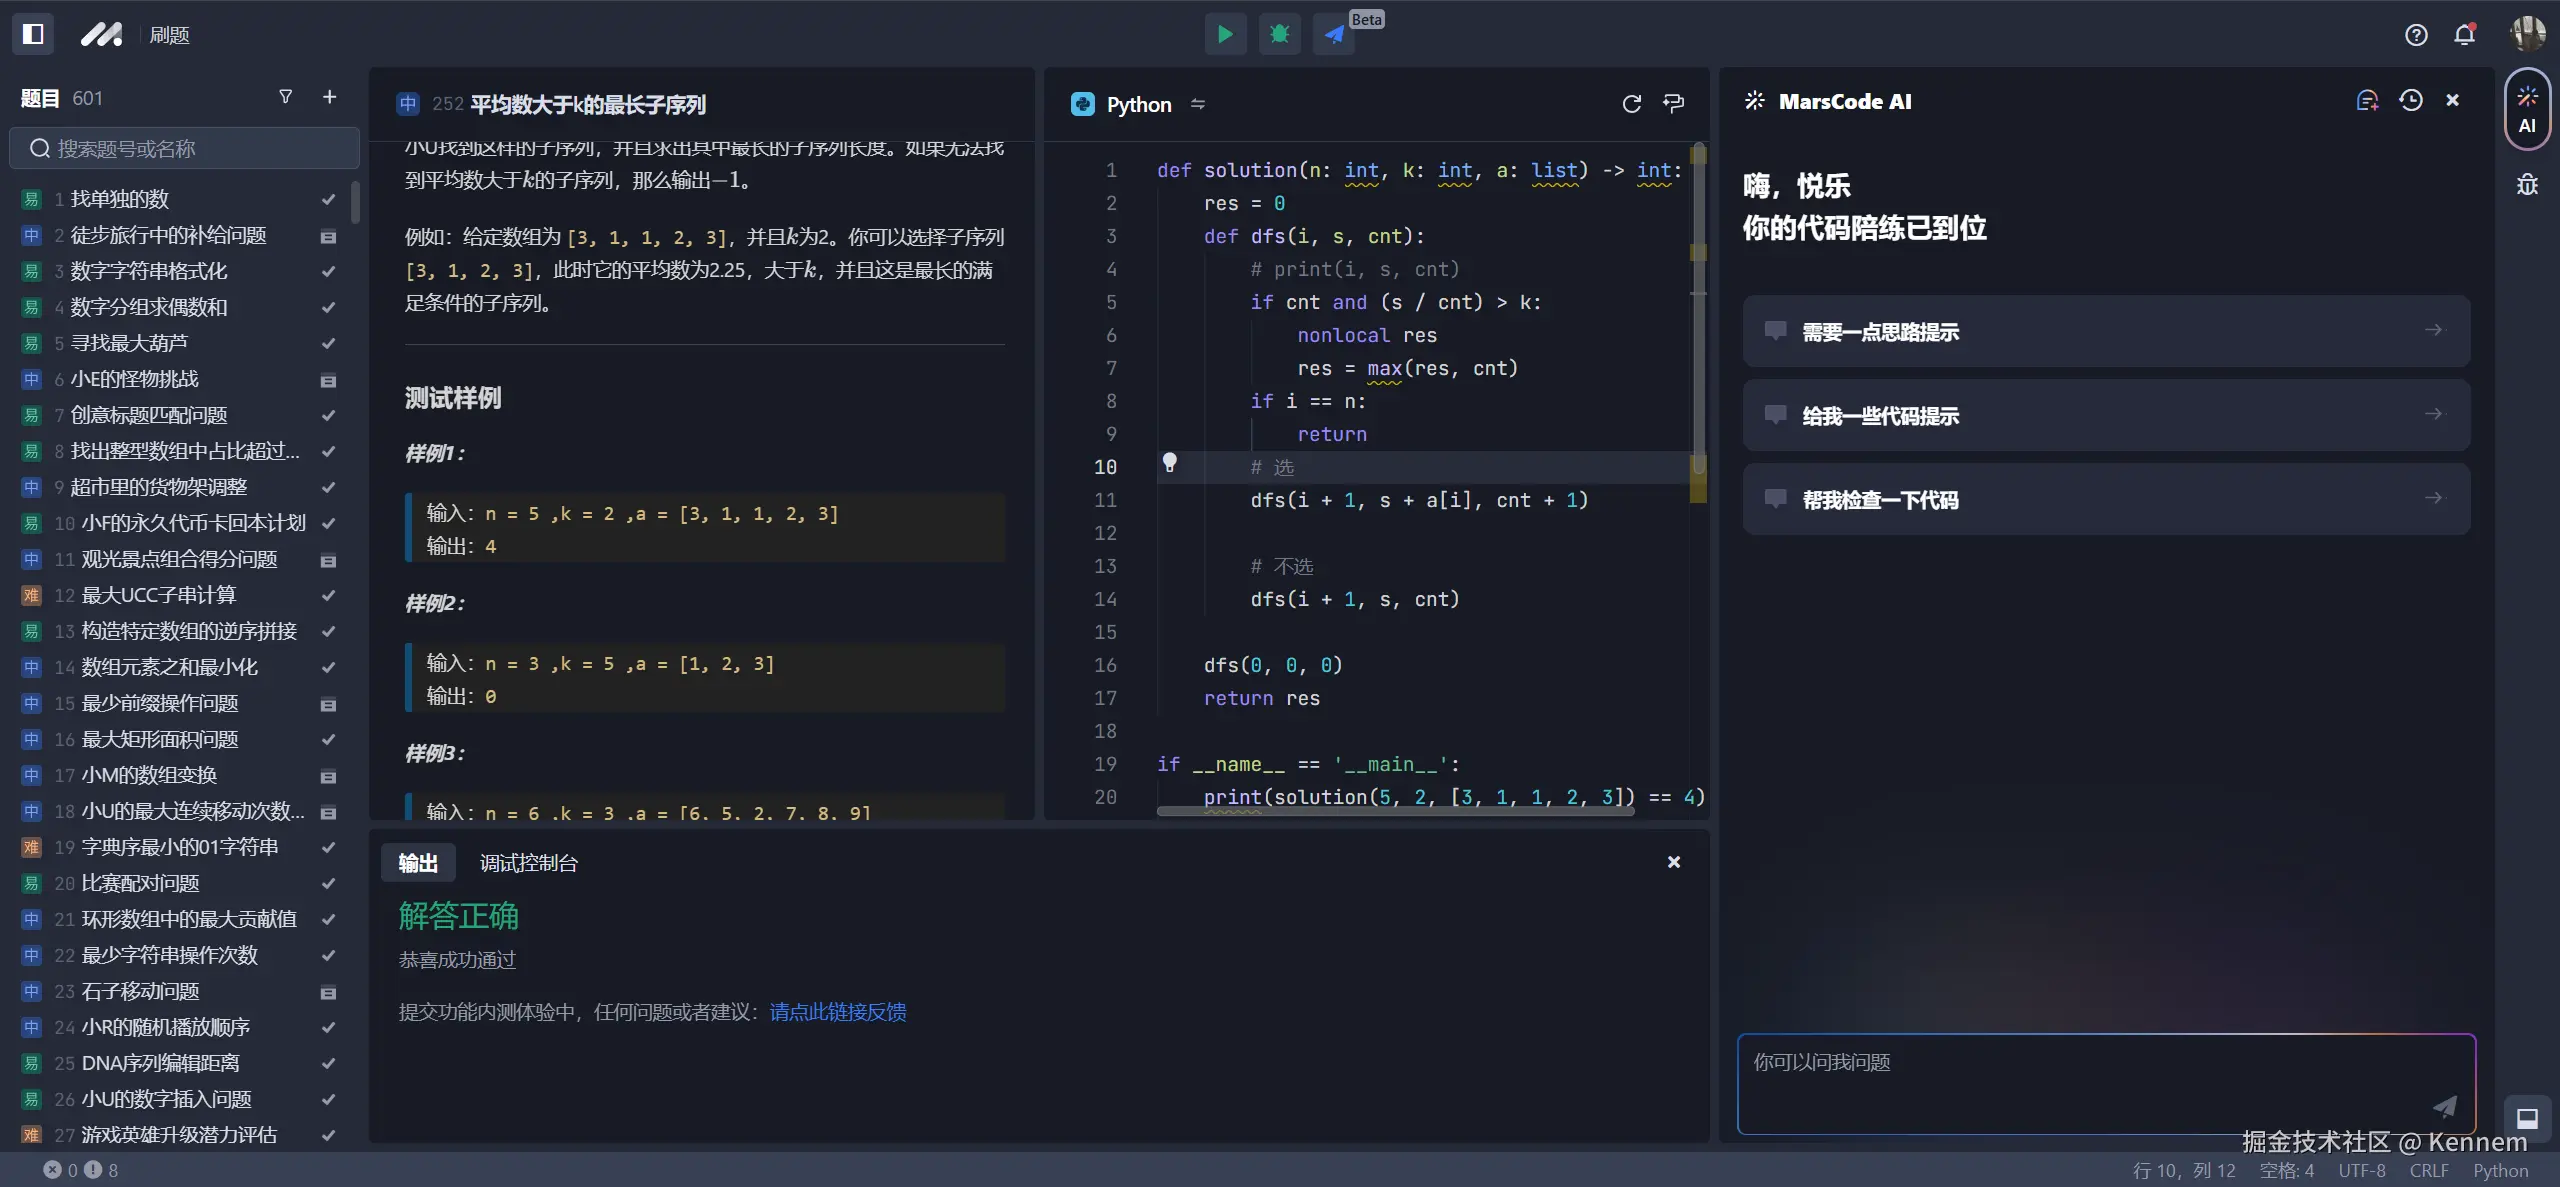The height and width of the screenshot is (1187, 2560).
Task: Click the 搜索题号或名称 search field
Action: [x=184, y=147]
